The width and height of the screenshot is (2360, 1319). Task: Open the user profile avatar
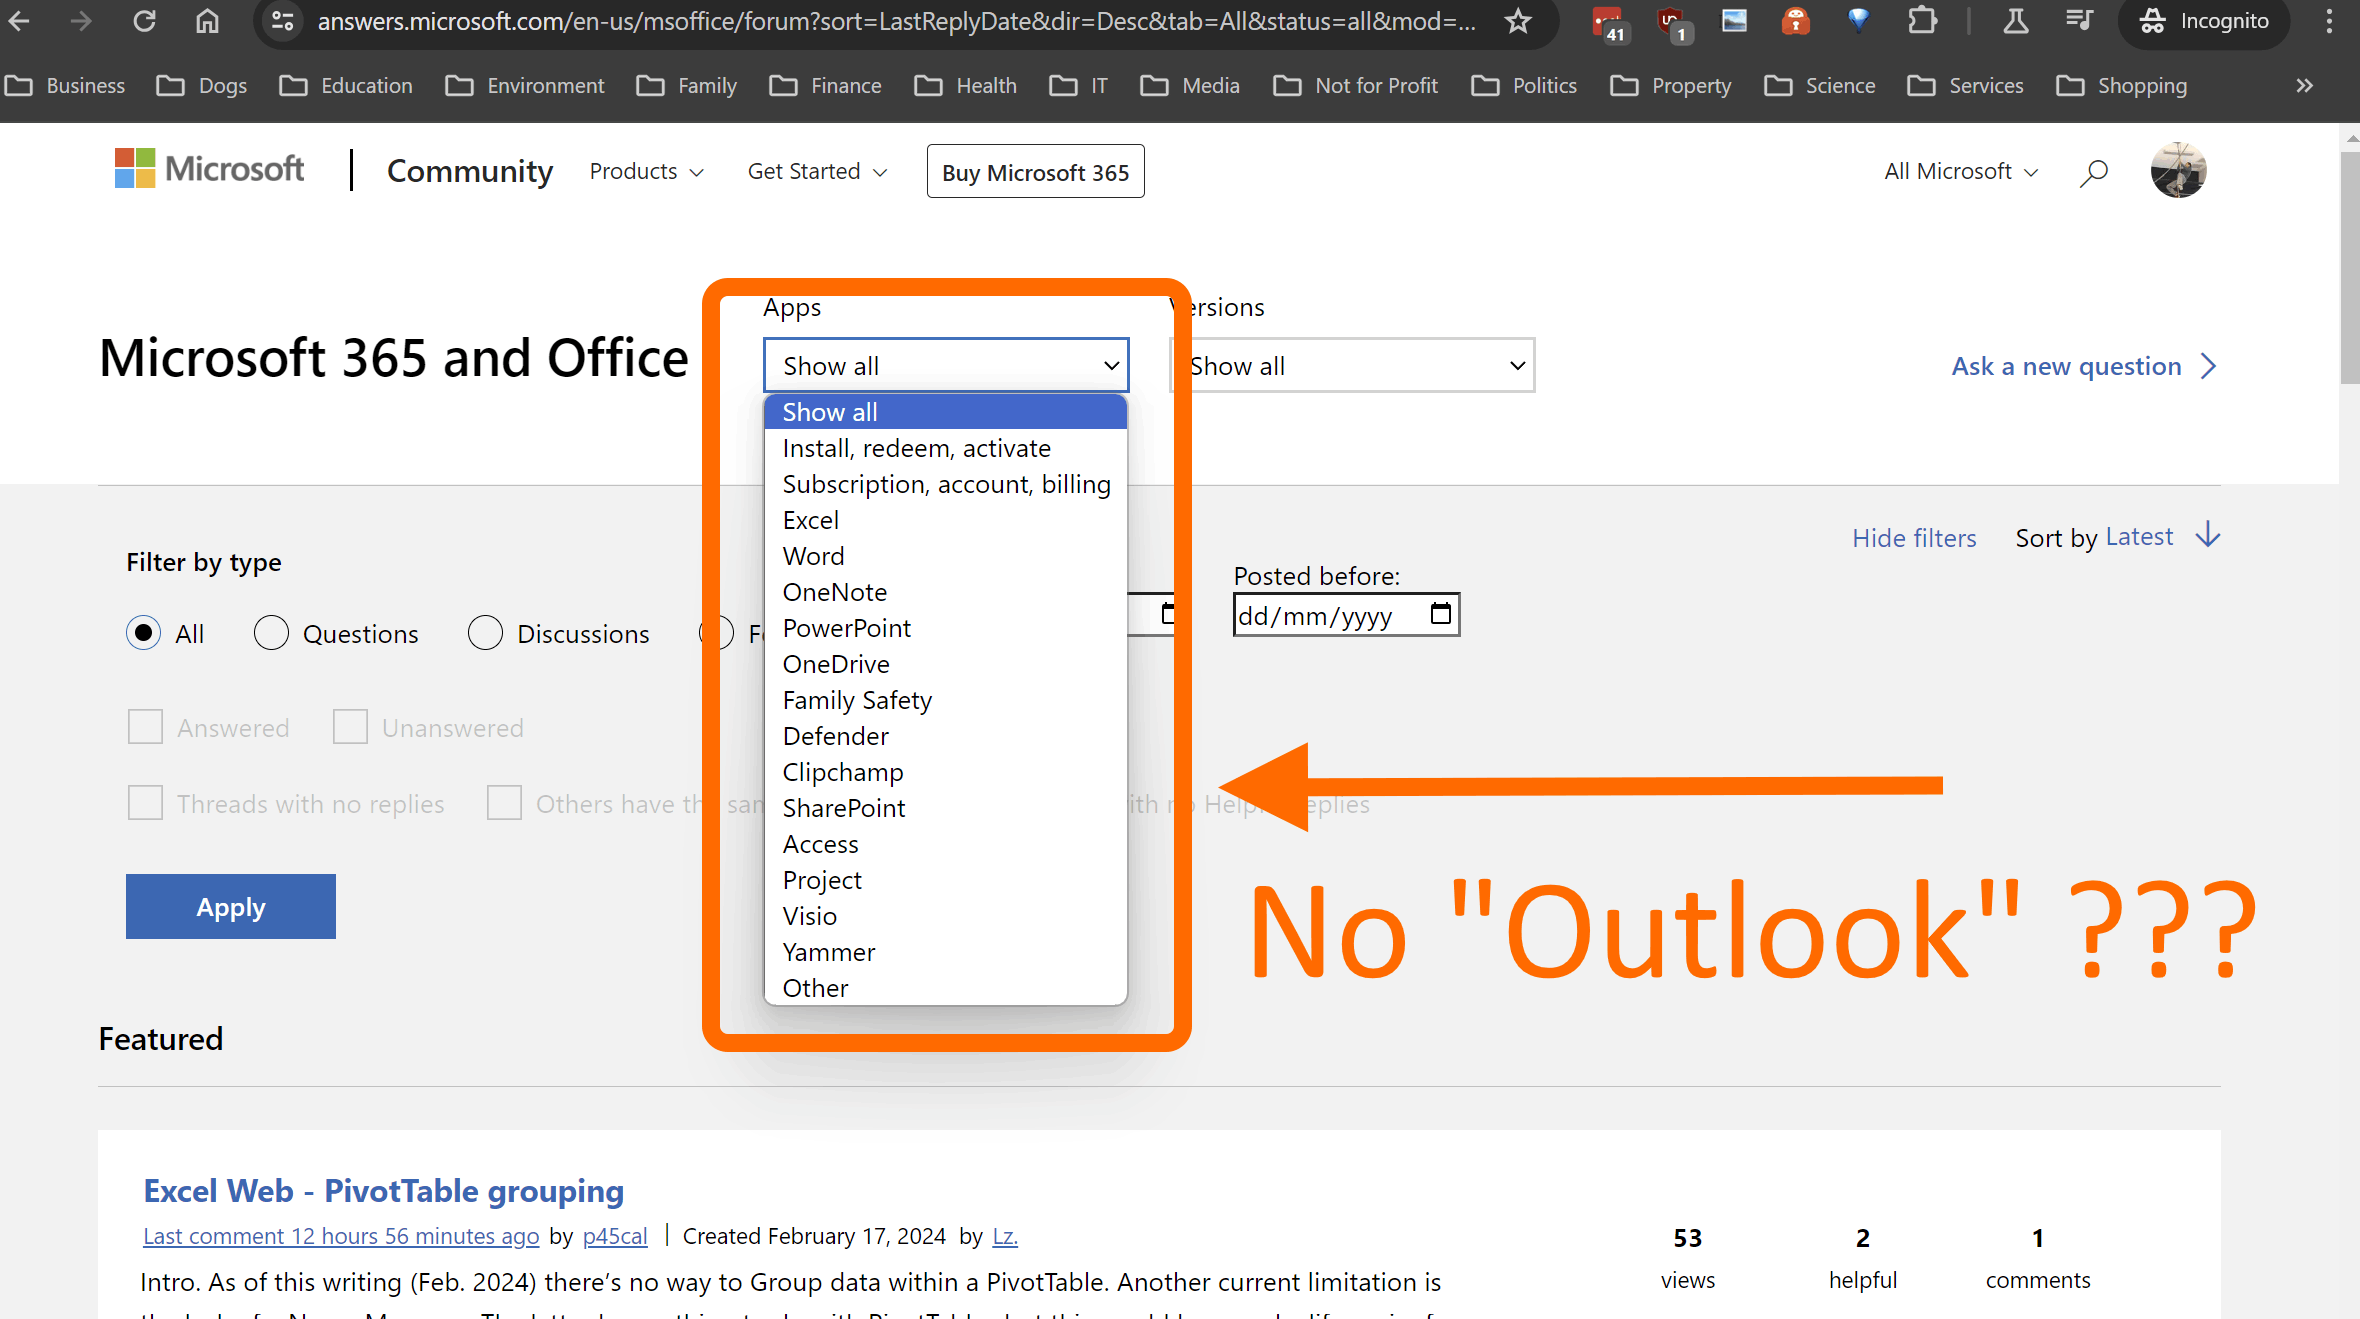tap(2178, 171)
